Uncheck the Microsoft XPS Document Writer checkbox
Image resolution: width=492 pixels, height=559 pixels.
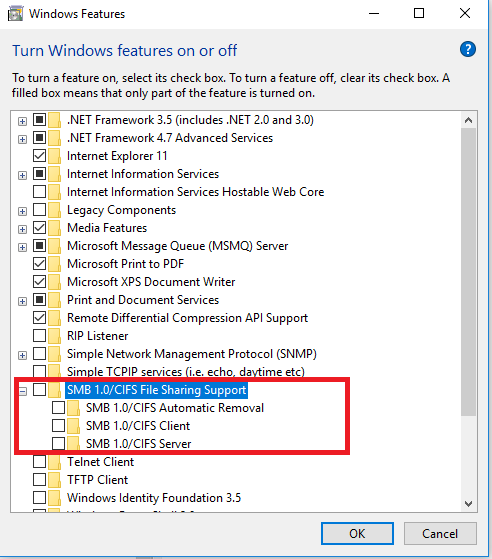point(40,282)
